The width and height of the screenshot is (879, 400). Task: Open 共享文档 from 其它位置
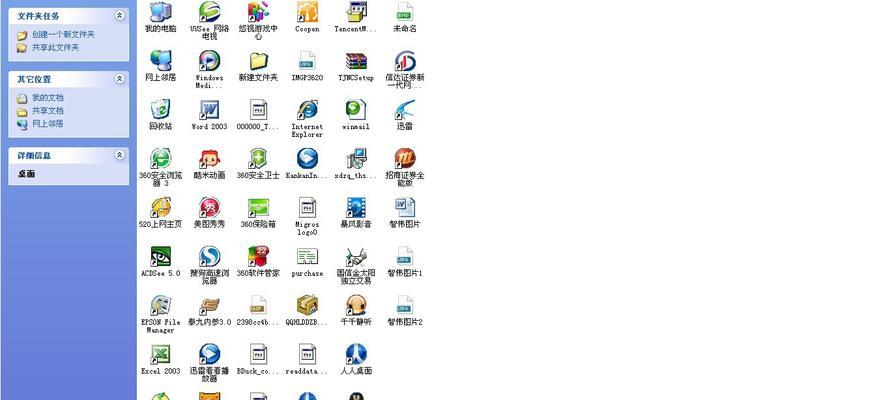[x=48, y=111]
